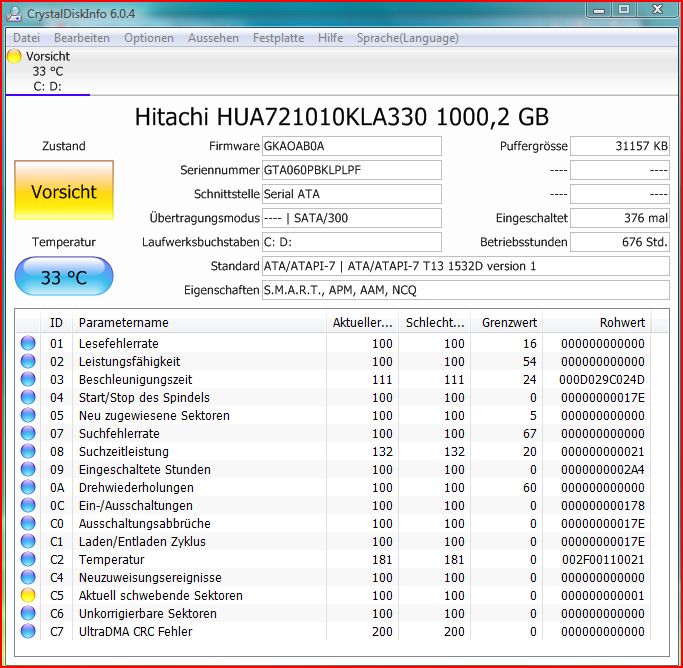Viewport: 683px width, 668px height.
Task: Open the Aussehen menu
Action: [x=213, y=38]
